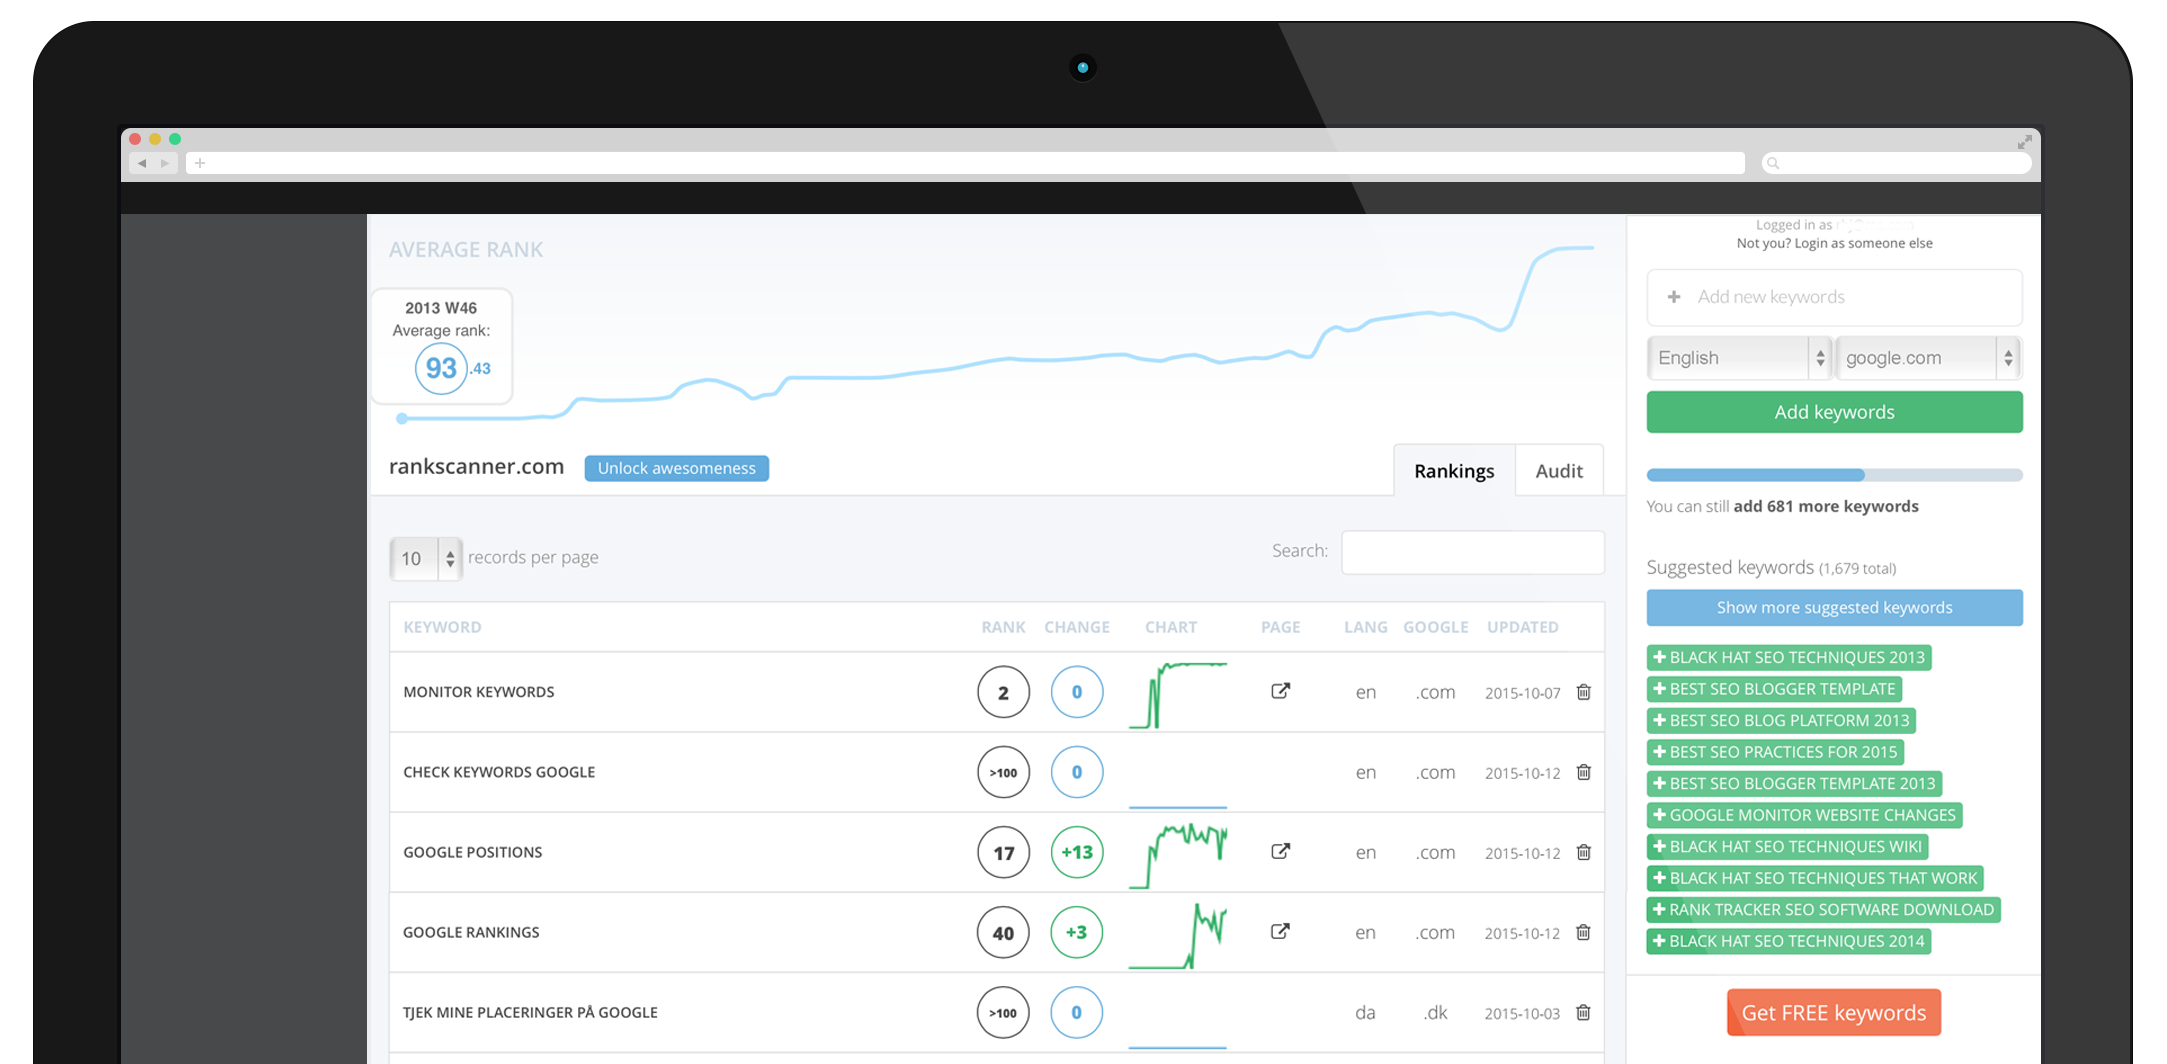Switch to the Audit tab
Screen dimensions: 2167x1064
pos(1559,471)
